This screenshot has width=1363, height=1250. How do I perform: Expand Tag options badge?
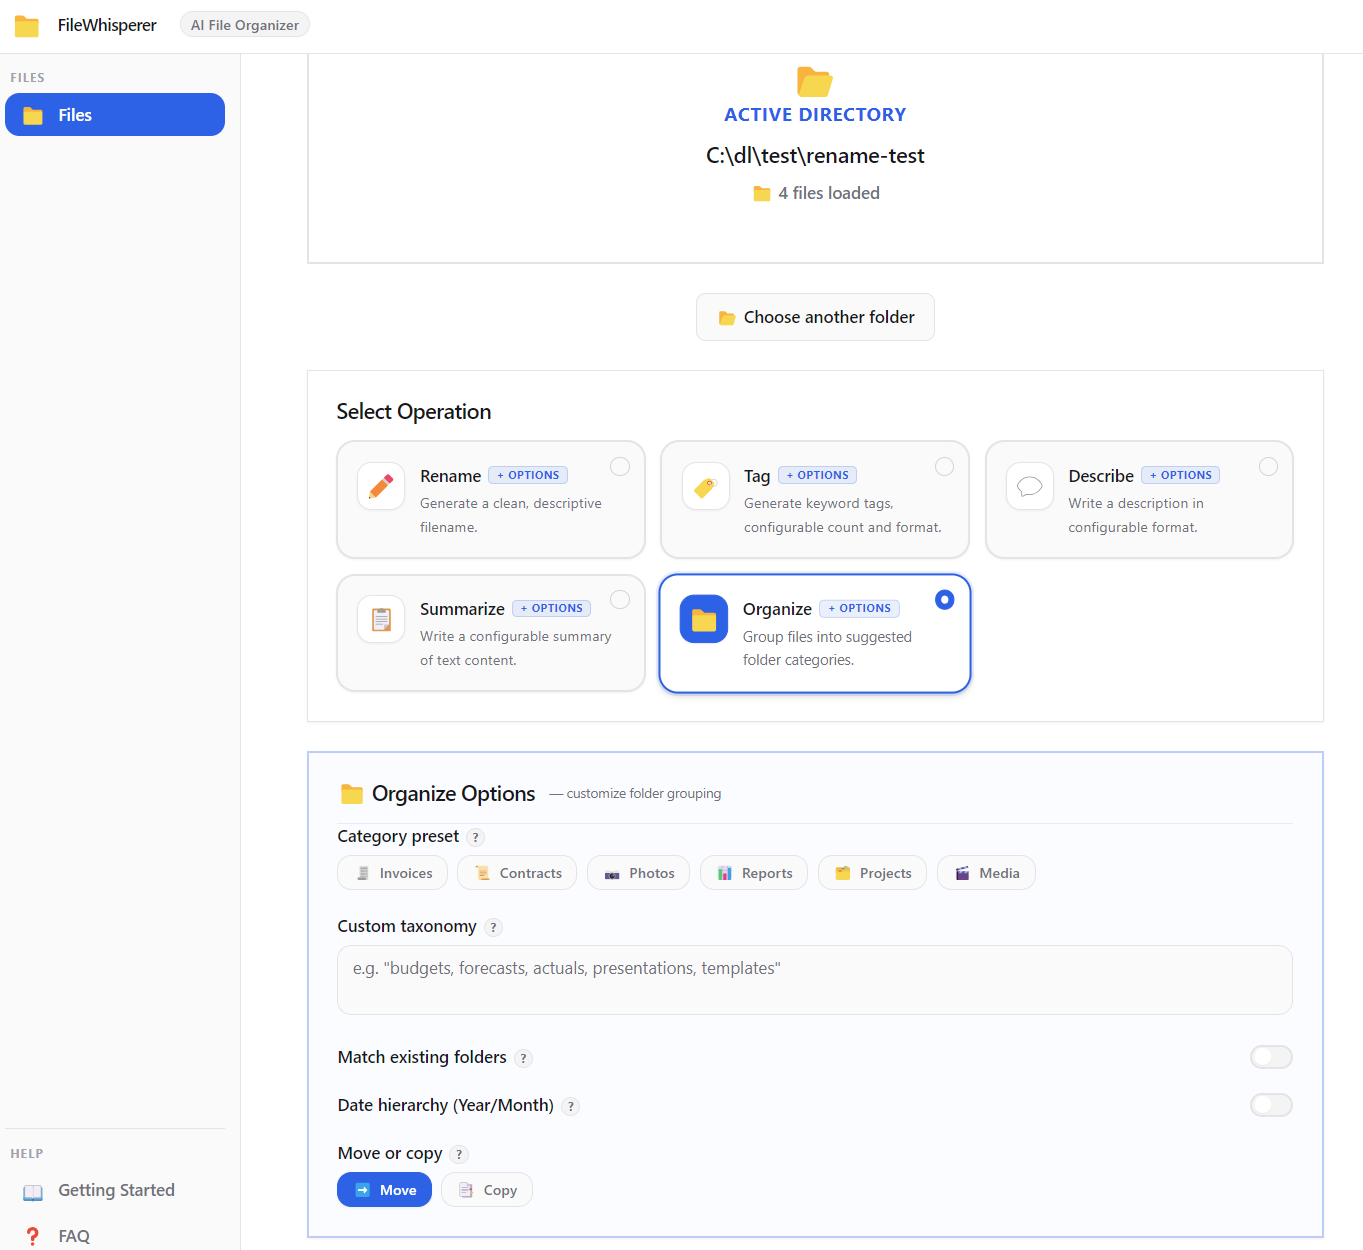click(817, 476)
